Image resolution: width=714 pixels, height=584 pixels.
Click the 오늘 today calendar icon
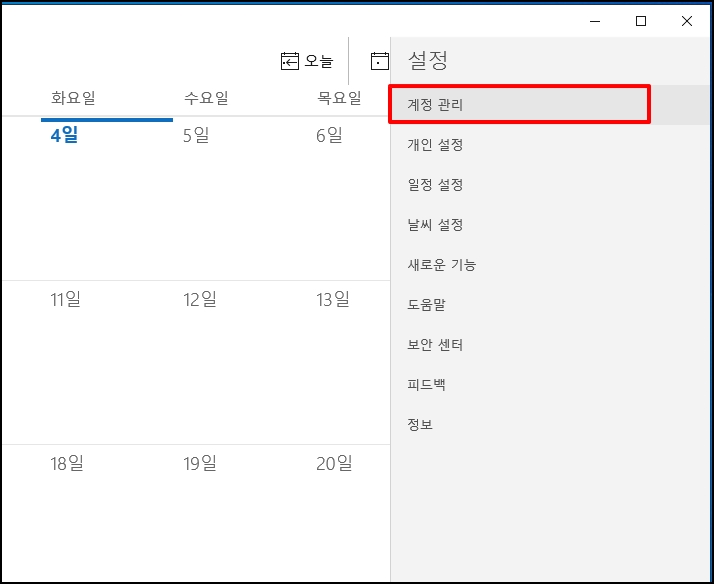290,61
